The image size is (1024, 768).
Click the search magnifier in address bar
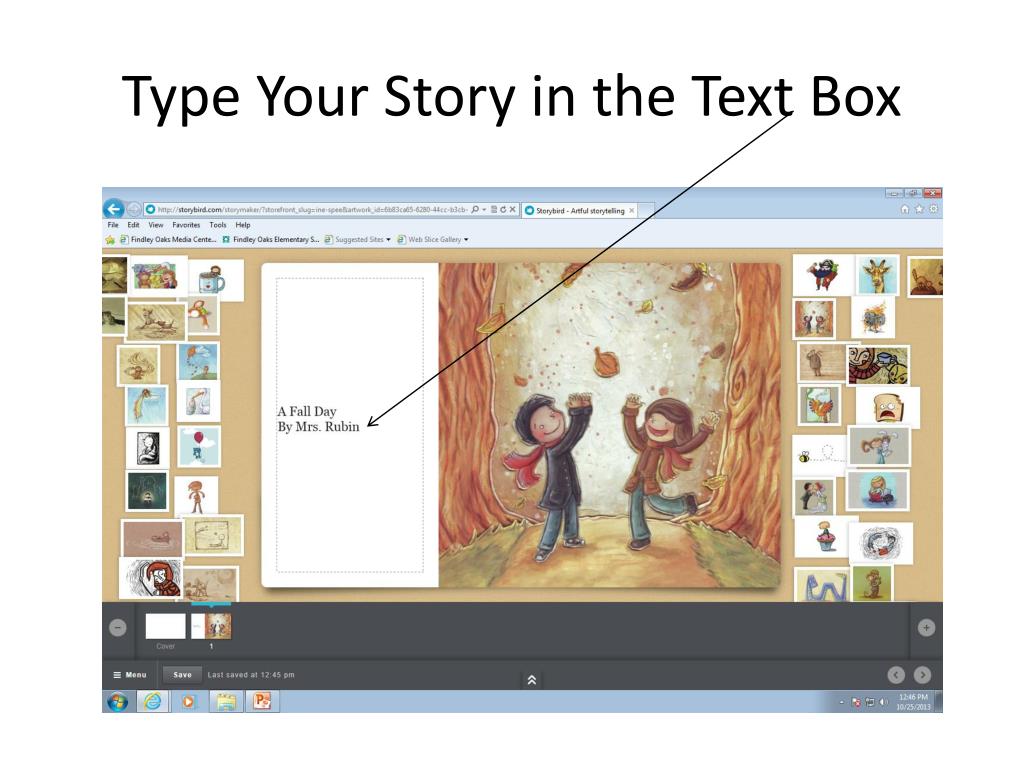point(475,210)
